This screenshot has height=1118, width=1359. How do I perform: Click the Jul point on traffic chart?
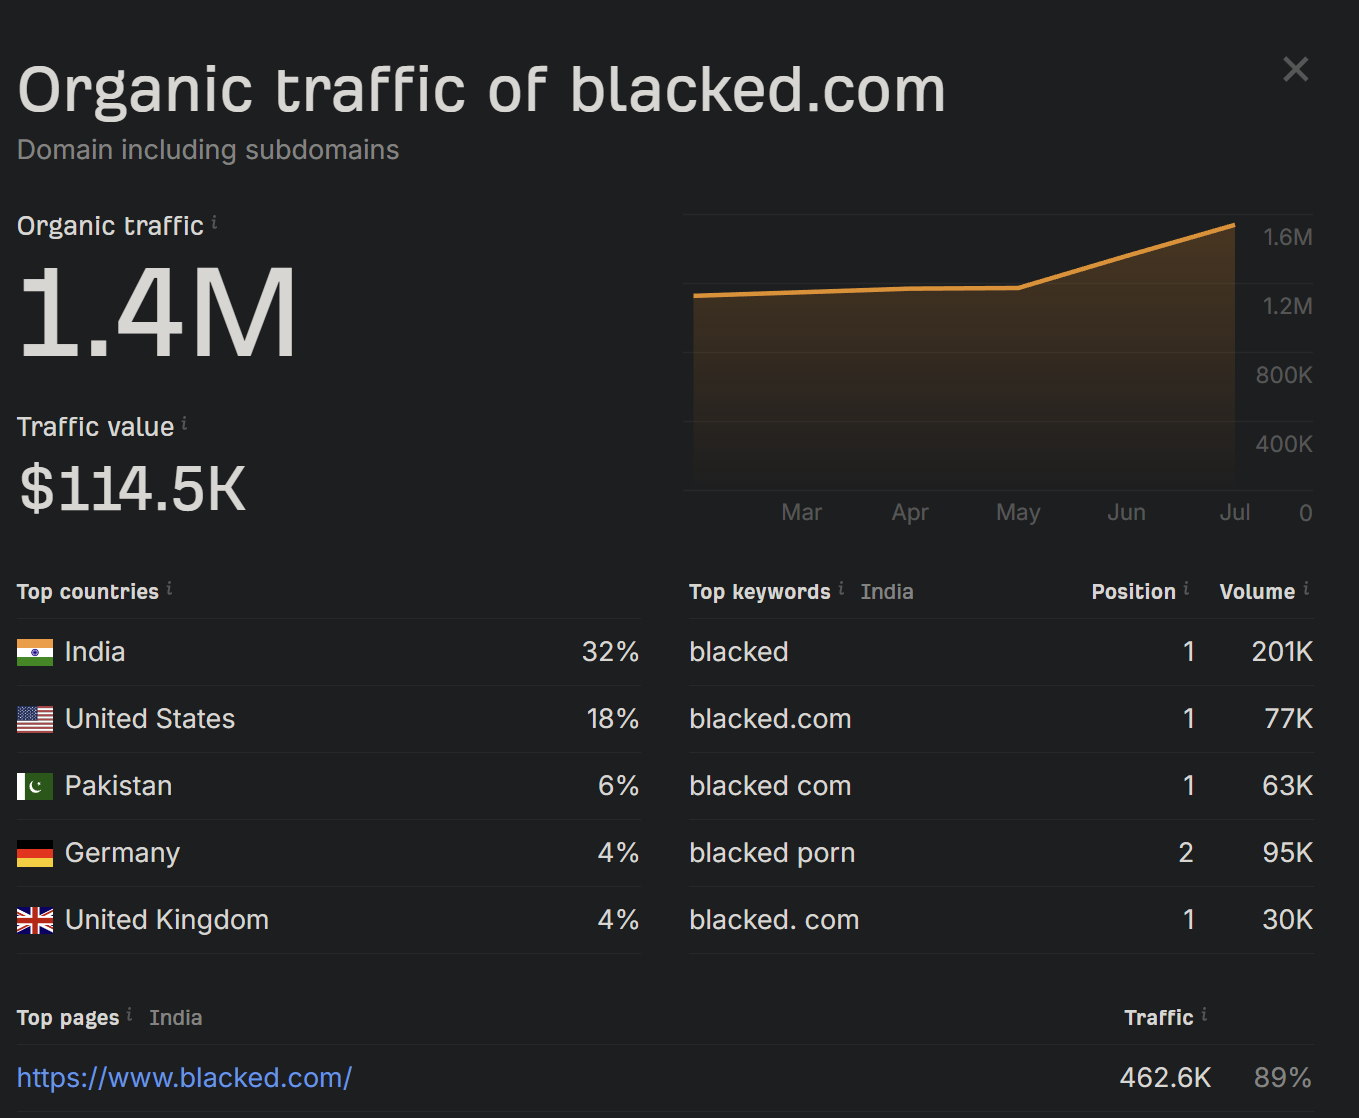point(1234,226)
